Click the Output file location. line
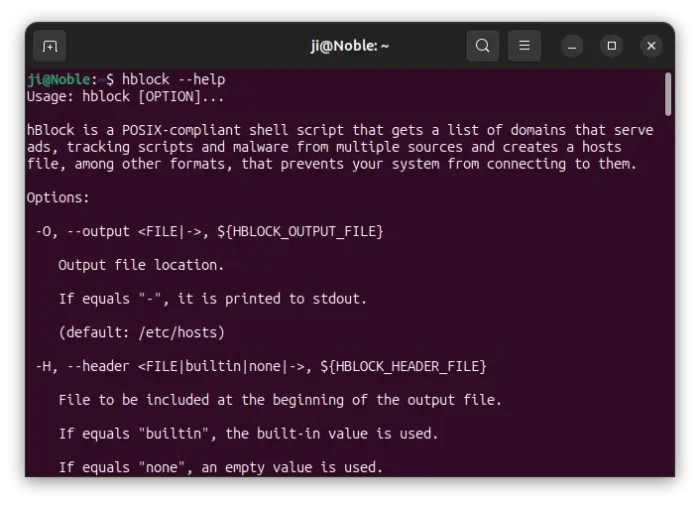The image size is (700, 505). click(141, 265)
